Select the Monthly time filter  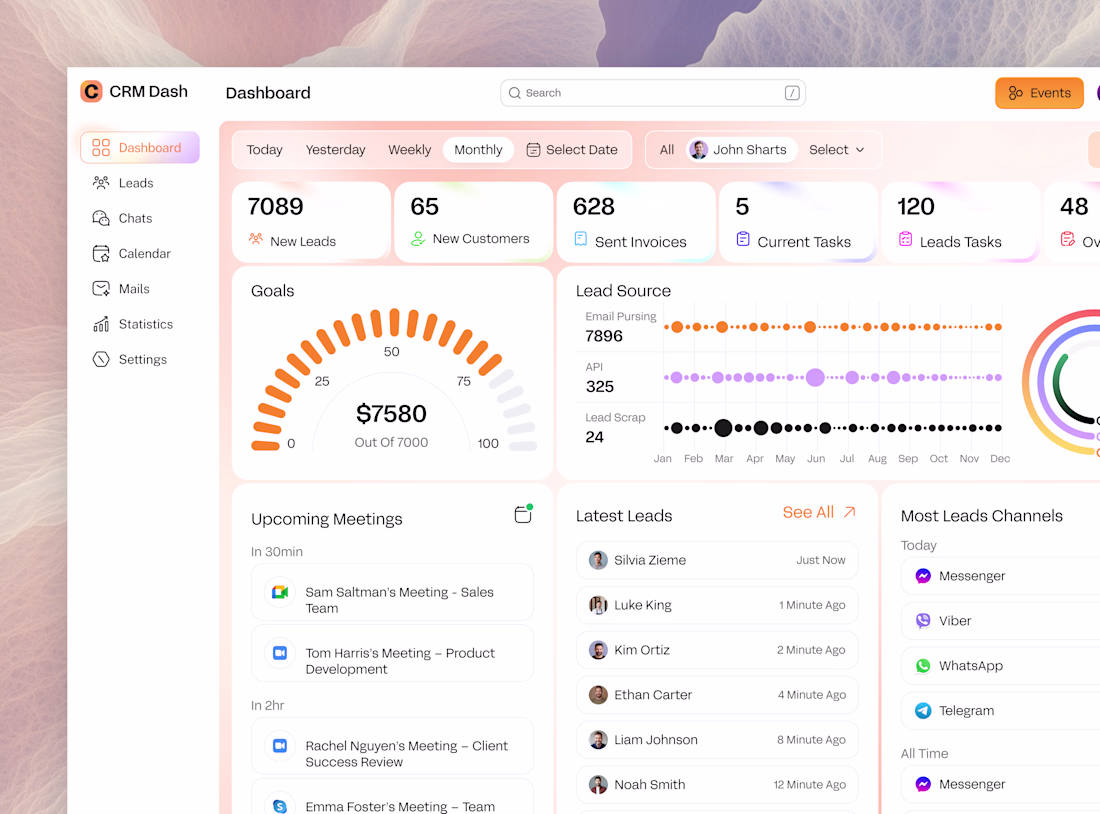coord(478,149)
